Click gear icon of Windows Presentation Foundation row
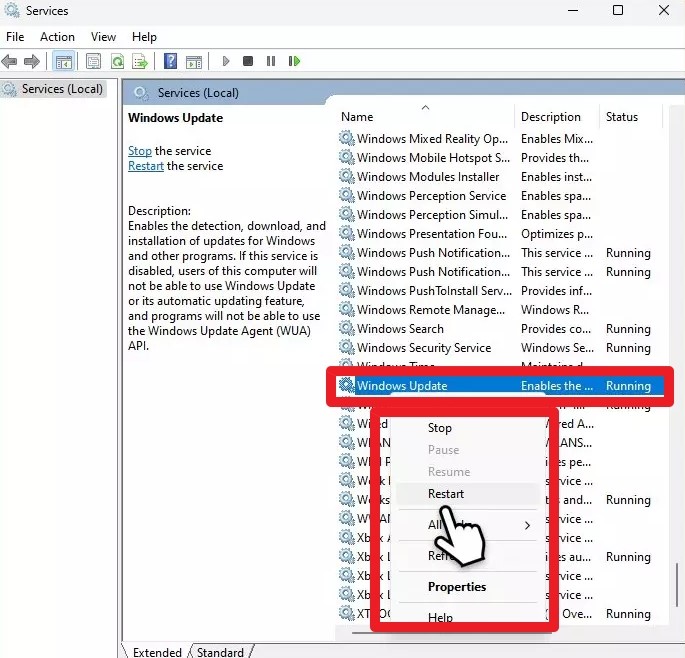This screenshot has width=685, height=658. click(346, 233)
